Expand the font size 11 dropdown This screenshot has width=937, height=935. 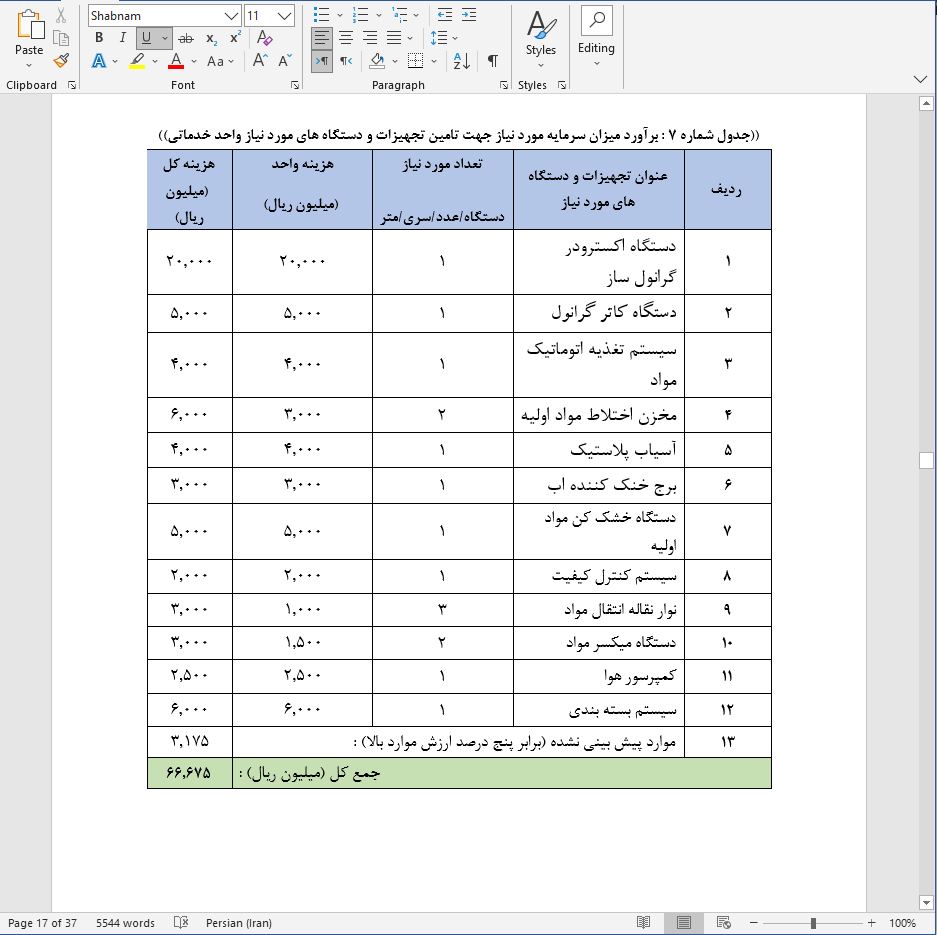coord(286,16)
